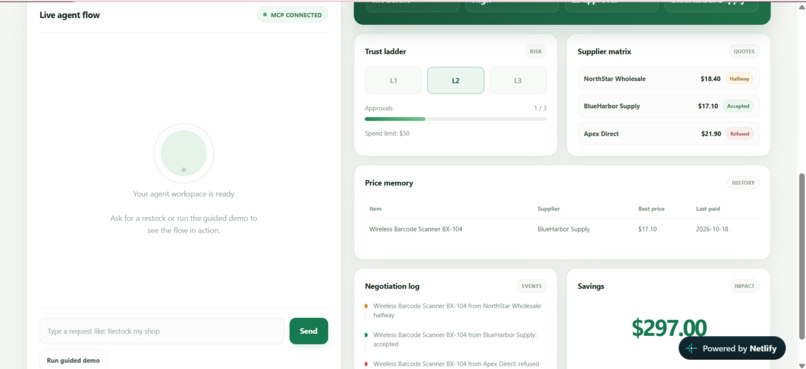Click the Approvals progress bar
The height and width of the screenshot is (369, 806).
click(x=455, y=119)
